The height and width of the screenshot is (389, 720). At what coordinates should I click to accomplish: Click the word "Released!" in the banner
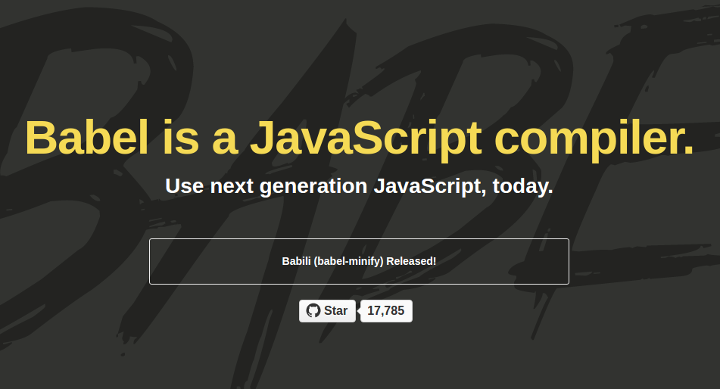pyautogui.click(x=411, y=261)
